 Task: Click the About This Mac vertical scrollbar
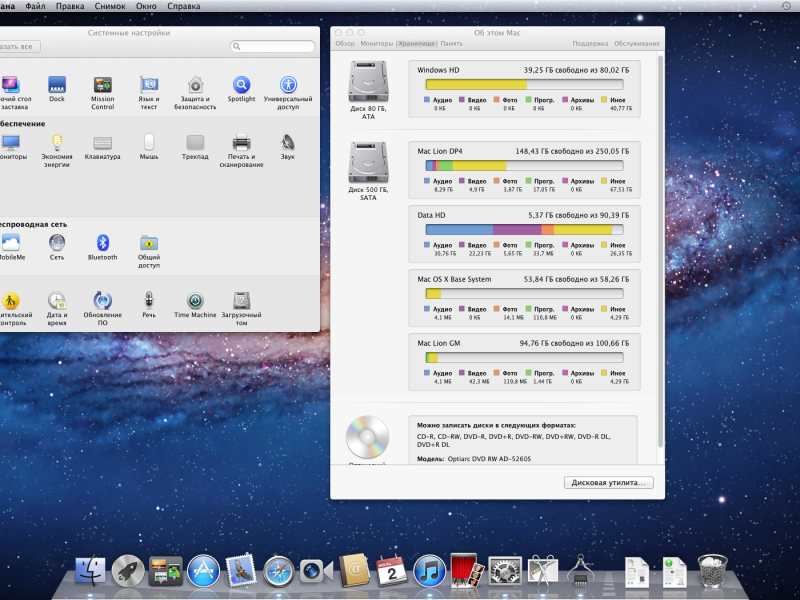click(661, 252)
